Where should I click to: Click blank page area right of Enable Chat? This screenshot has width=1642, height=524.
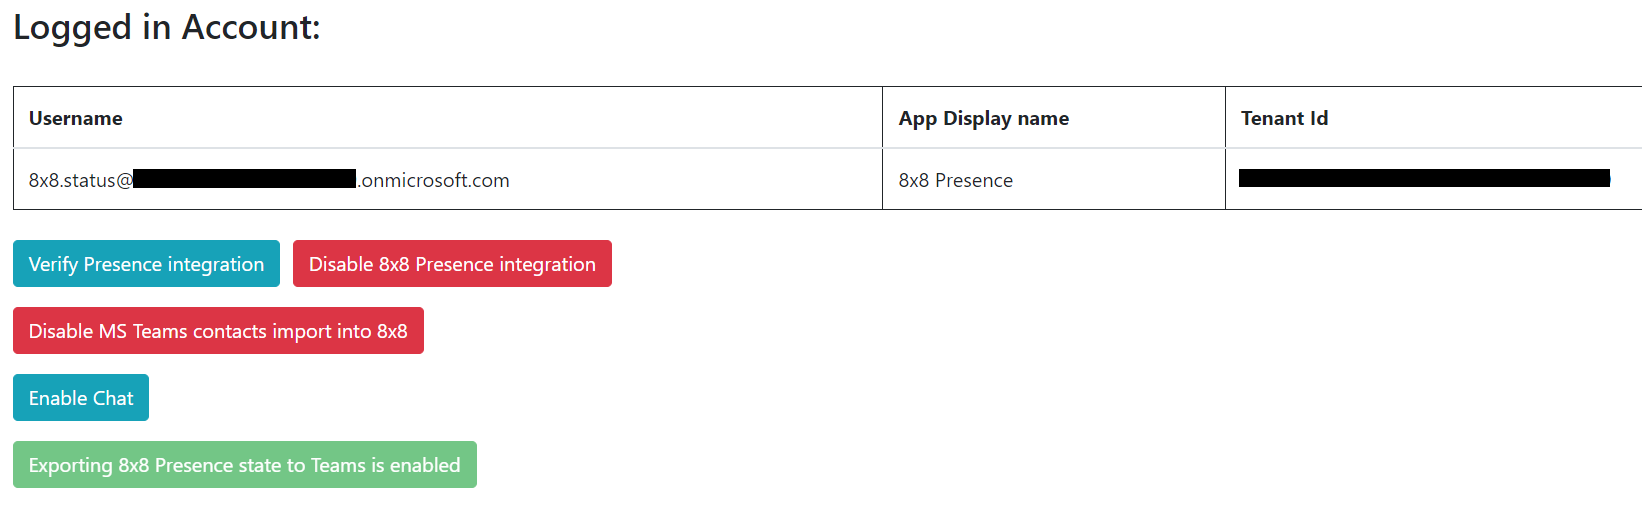[x=800, y=398]
